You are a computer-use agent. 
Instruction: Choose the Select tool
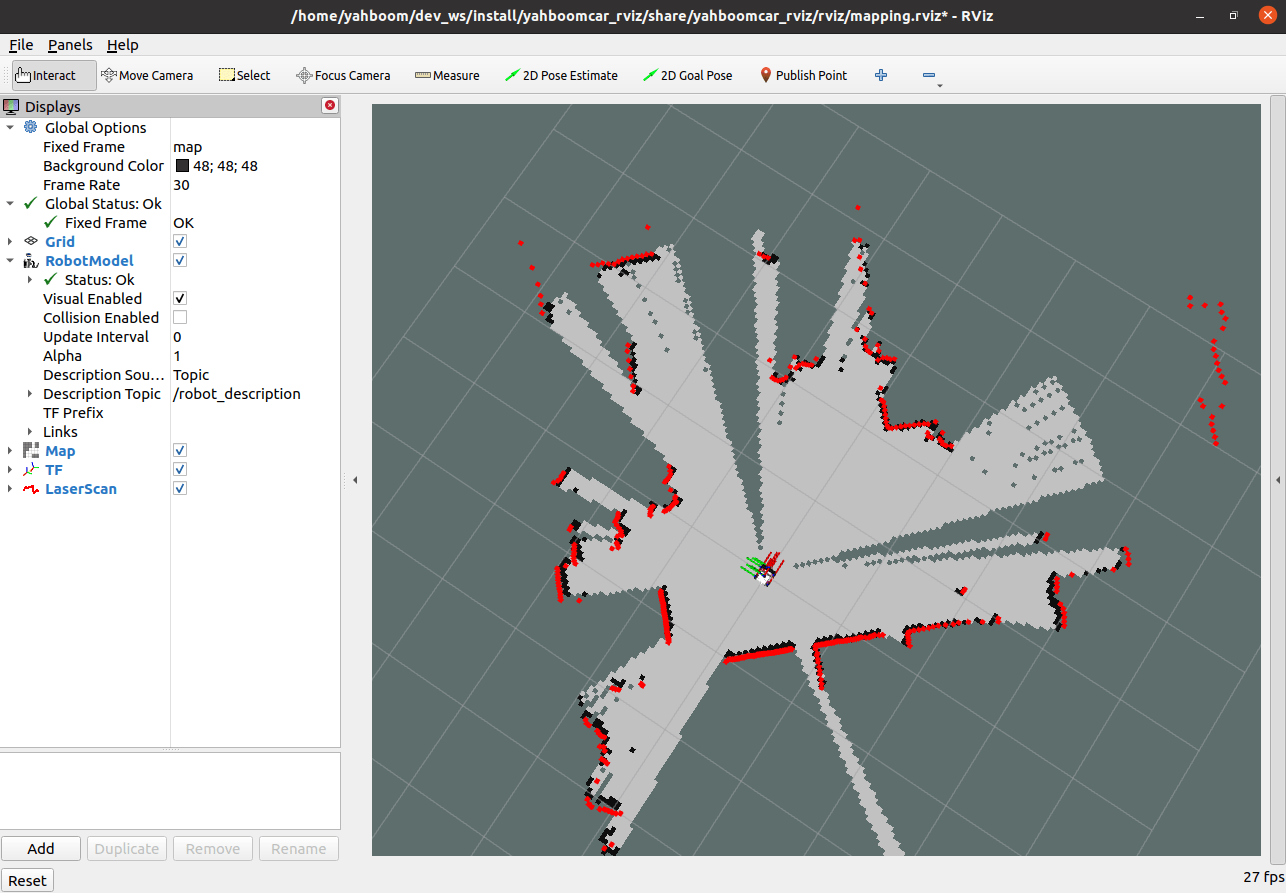(245, 75)
